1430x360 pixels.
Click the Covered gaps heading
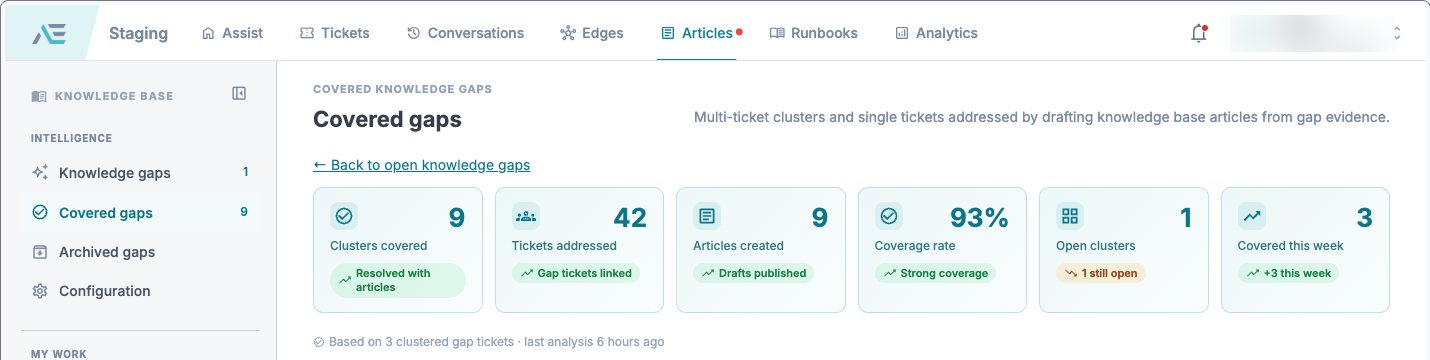click(x=387, y=120)
